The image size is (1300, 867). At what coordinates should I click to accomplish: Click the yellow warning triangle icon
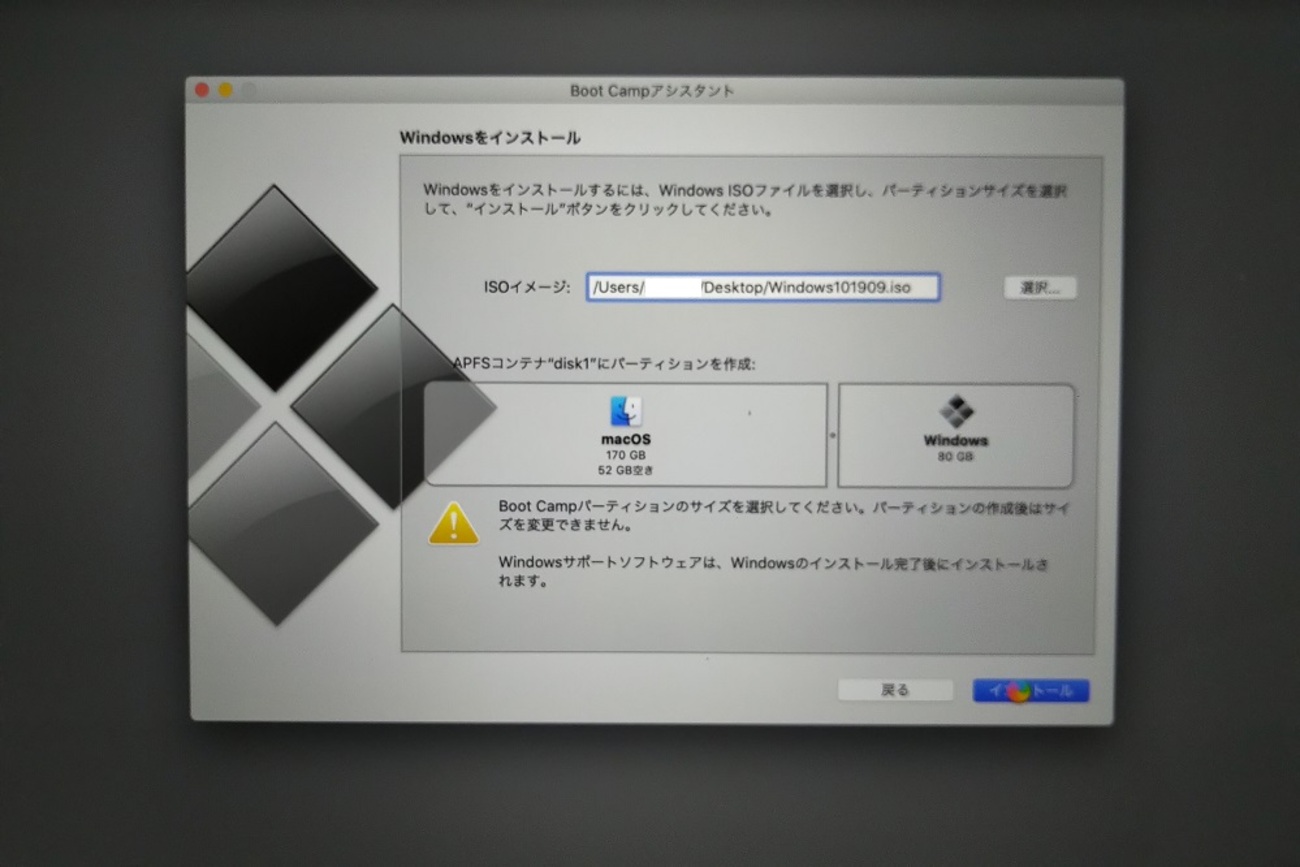pyautogui.click(x=453, y=523)
